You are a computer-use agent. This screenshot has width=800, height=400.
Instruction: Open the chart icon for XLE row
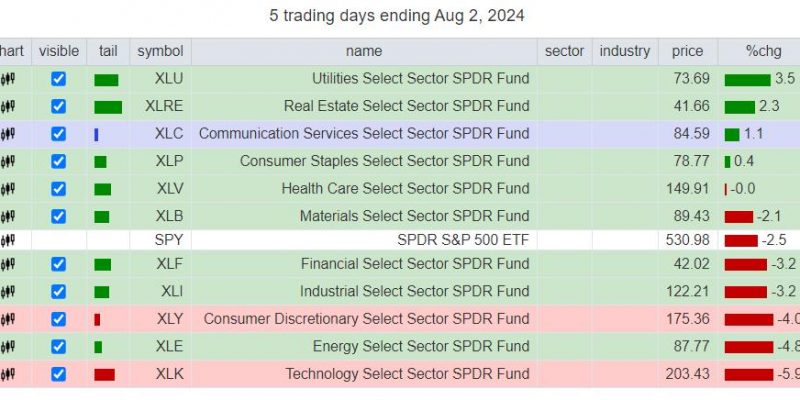coord(8,347)
